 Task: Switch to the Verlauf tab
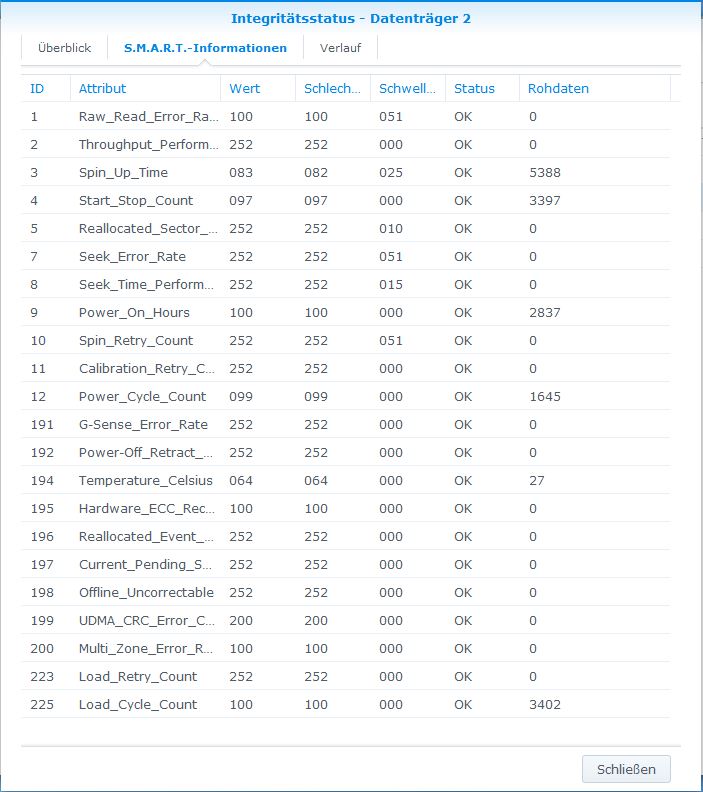(340, 48)
